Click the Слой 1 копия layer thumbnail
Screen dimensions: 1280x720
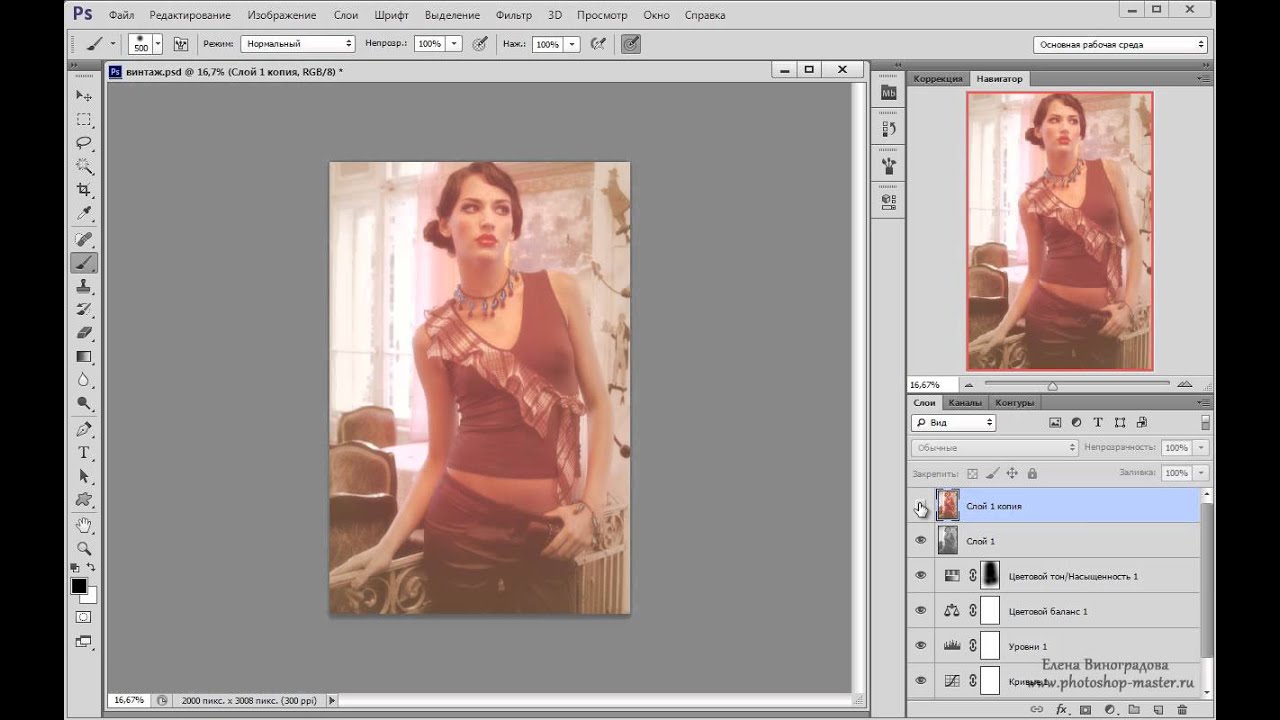pos(948,506)
